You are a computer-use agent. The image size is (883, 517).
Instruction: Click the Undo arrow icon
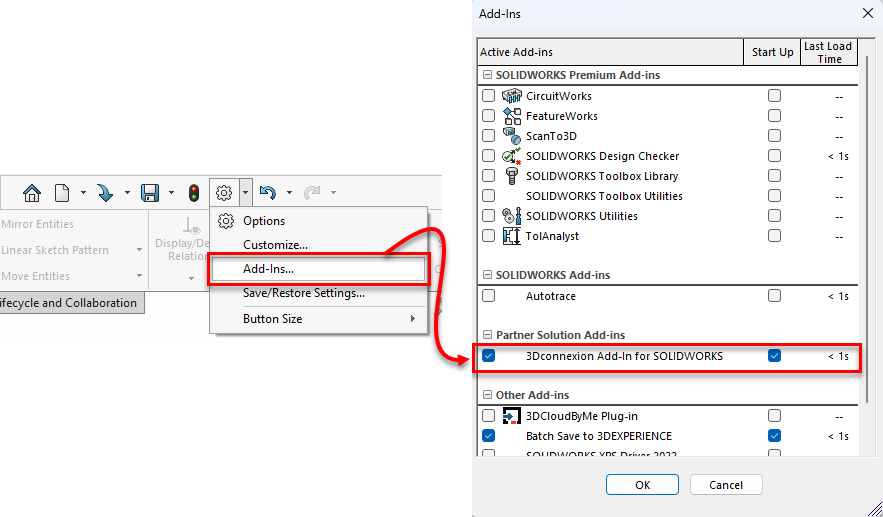[267, 192]
